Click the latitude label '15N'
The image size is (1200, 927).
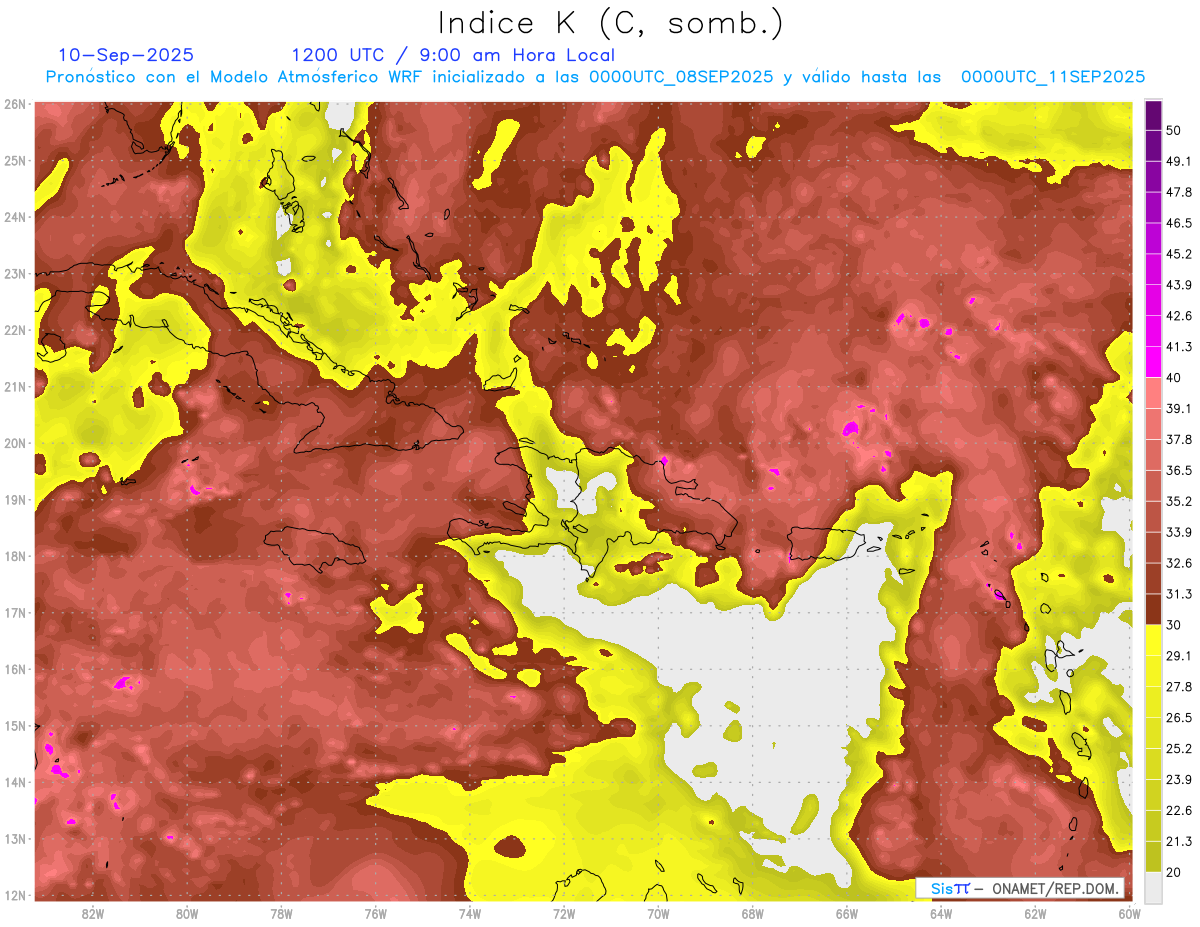click(14, 725)
